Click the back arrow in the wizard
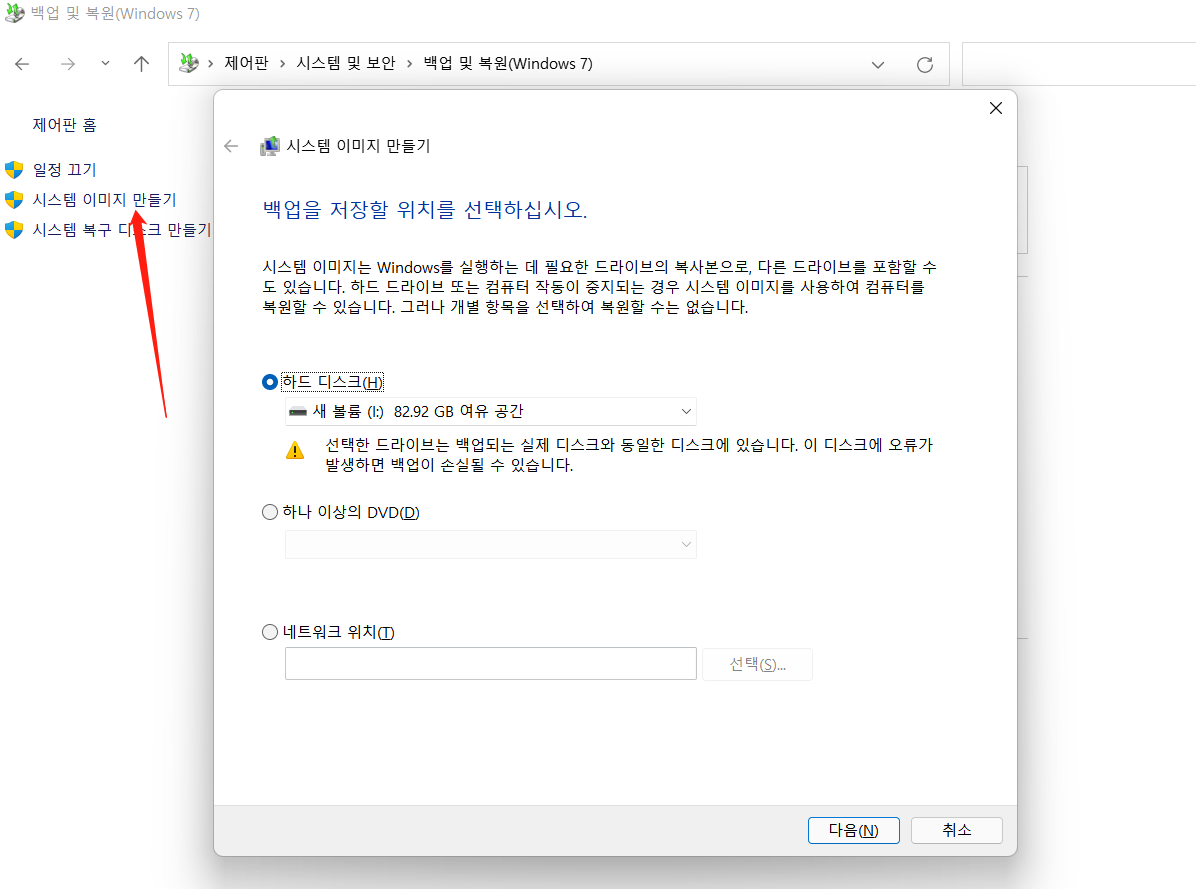The width and height of the screenshot is (1196, 889). pyautogui.click(x=231, y=146)
